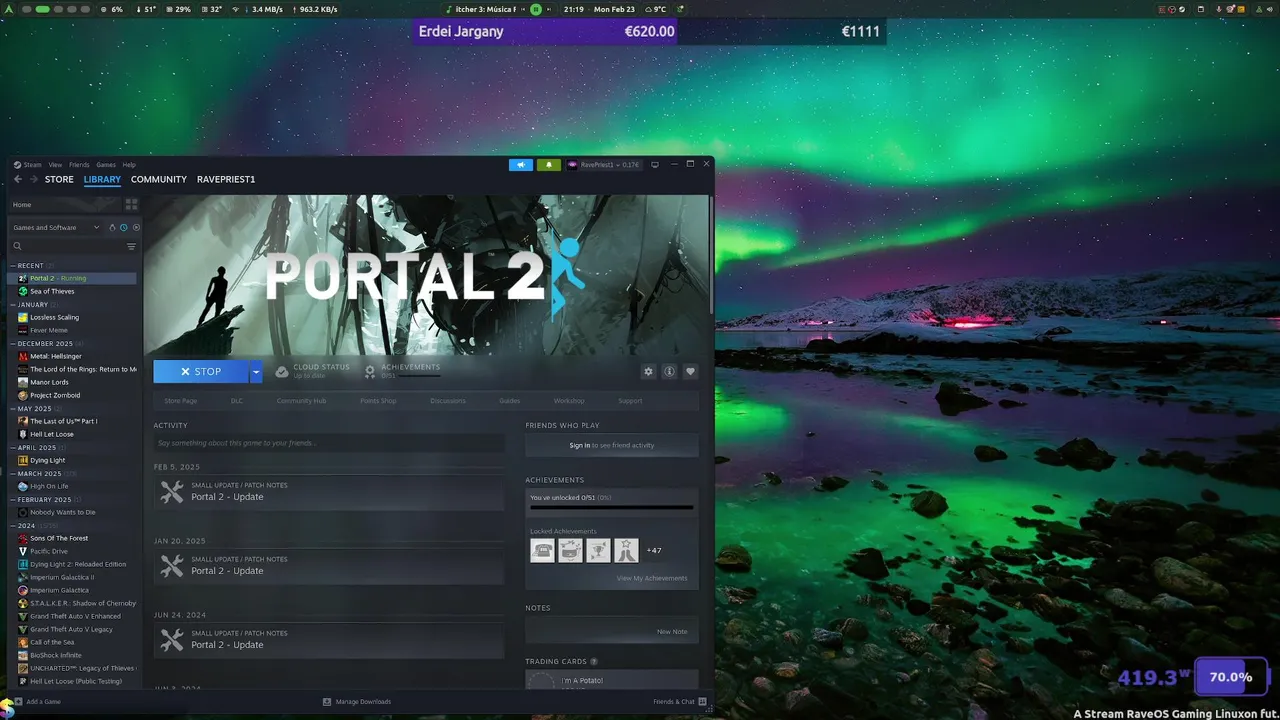The image size is (1280, 720).
Task: Select Sea of Thieves in library
Action: pos(52,291)
